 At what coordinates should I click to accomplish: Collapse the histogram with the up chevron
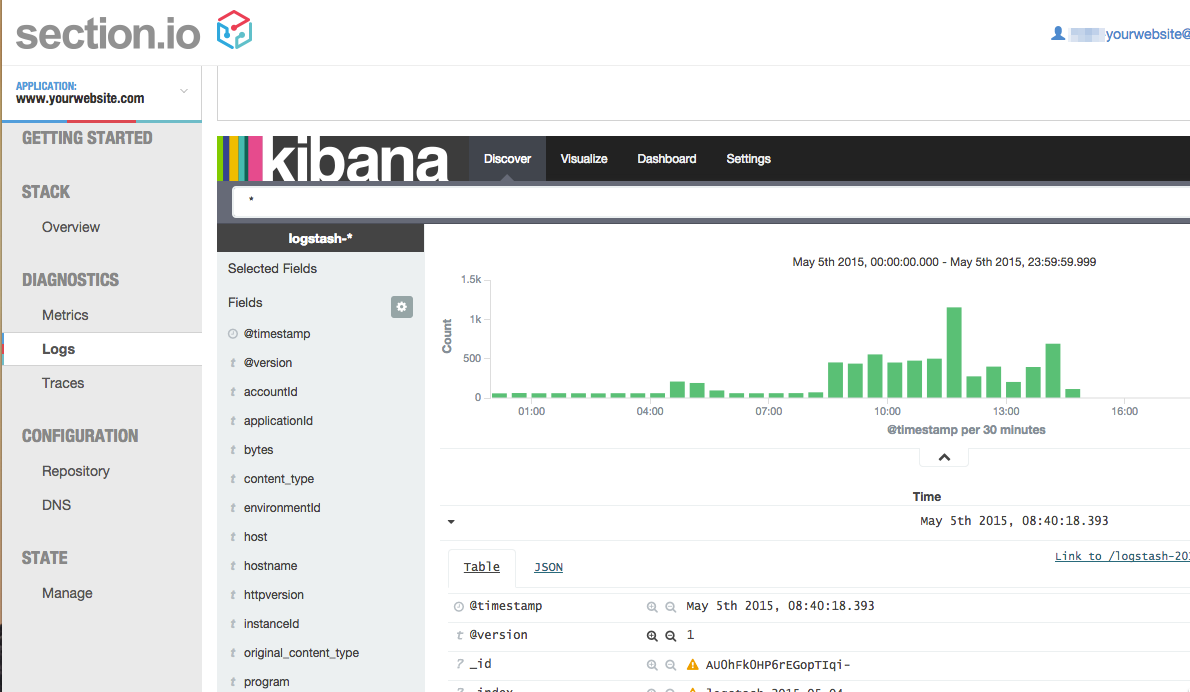[x=944, y=457]
